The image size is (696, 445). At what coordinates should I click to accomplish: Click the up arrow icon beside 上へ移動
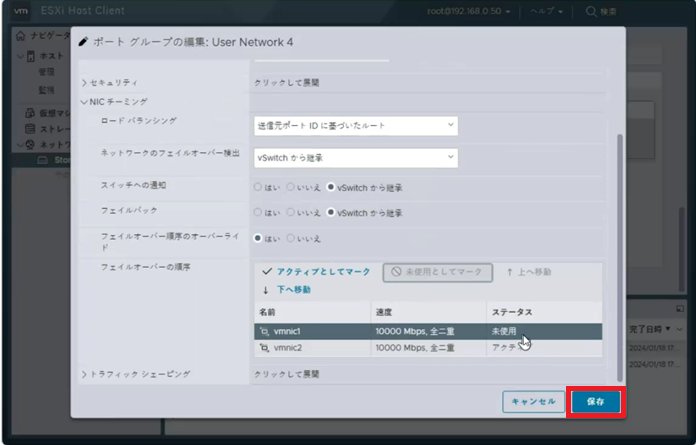[510, 272]
